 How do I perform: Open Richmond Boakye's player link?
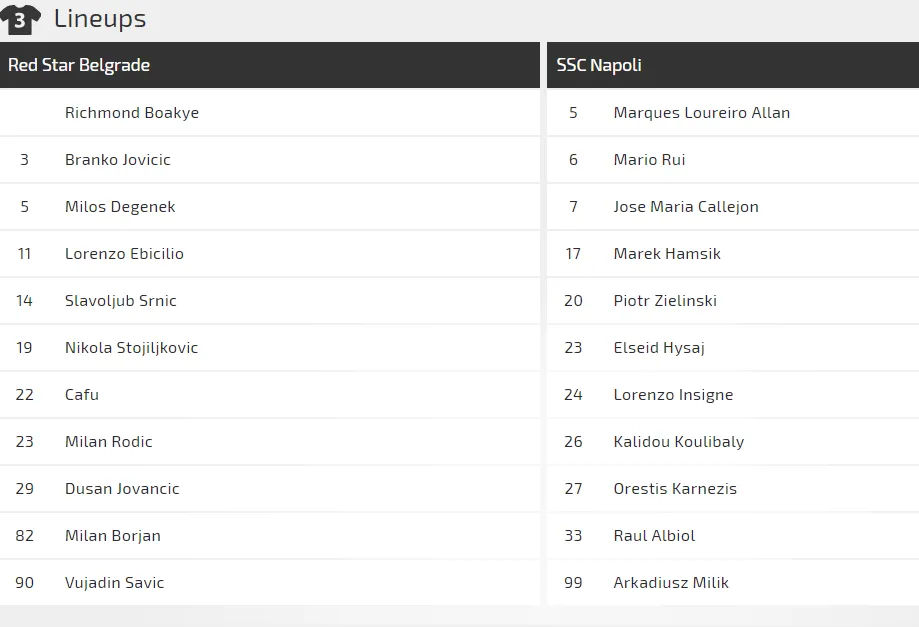tap(132, 113)
